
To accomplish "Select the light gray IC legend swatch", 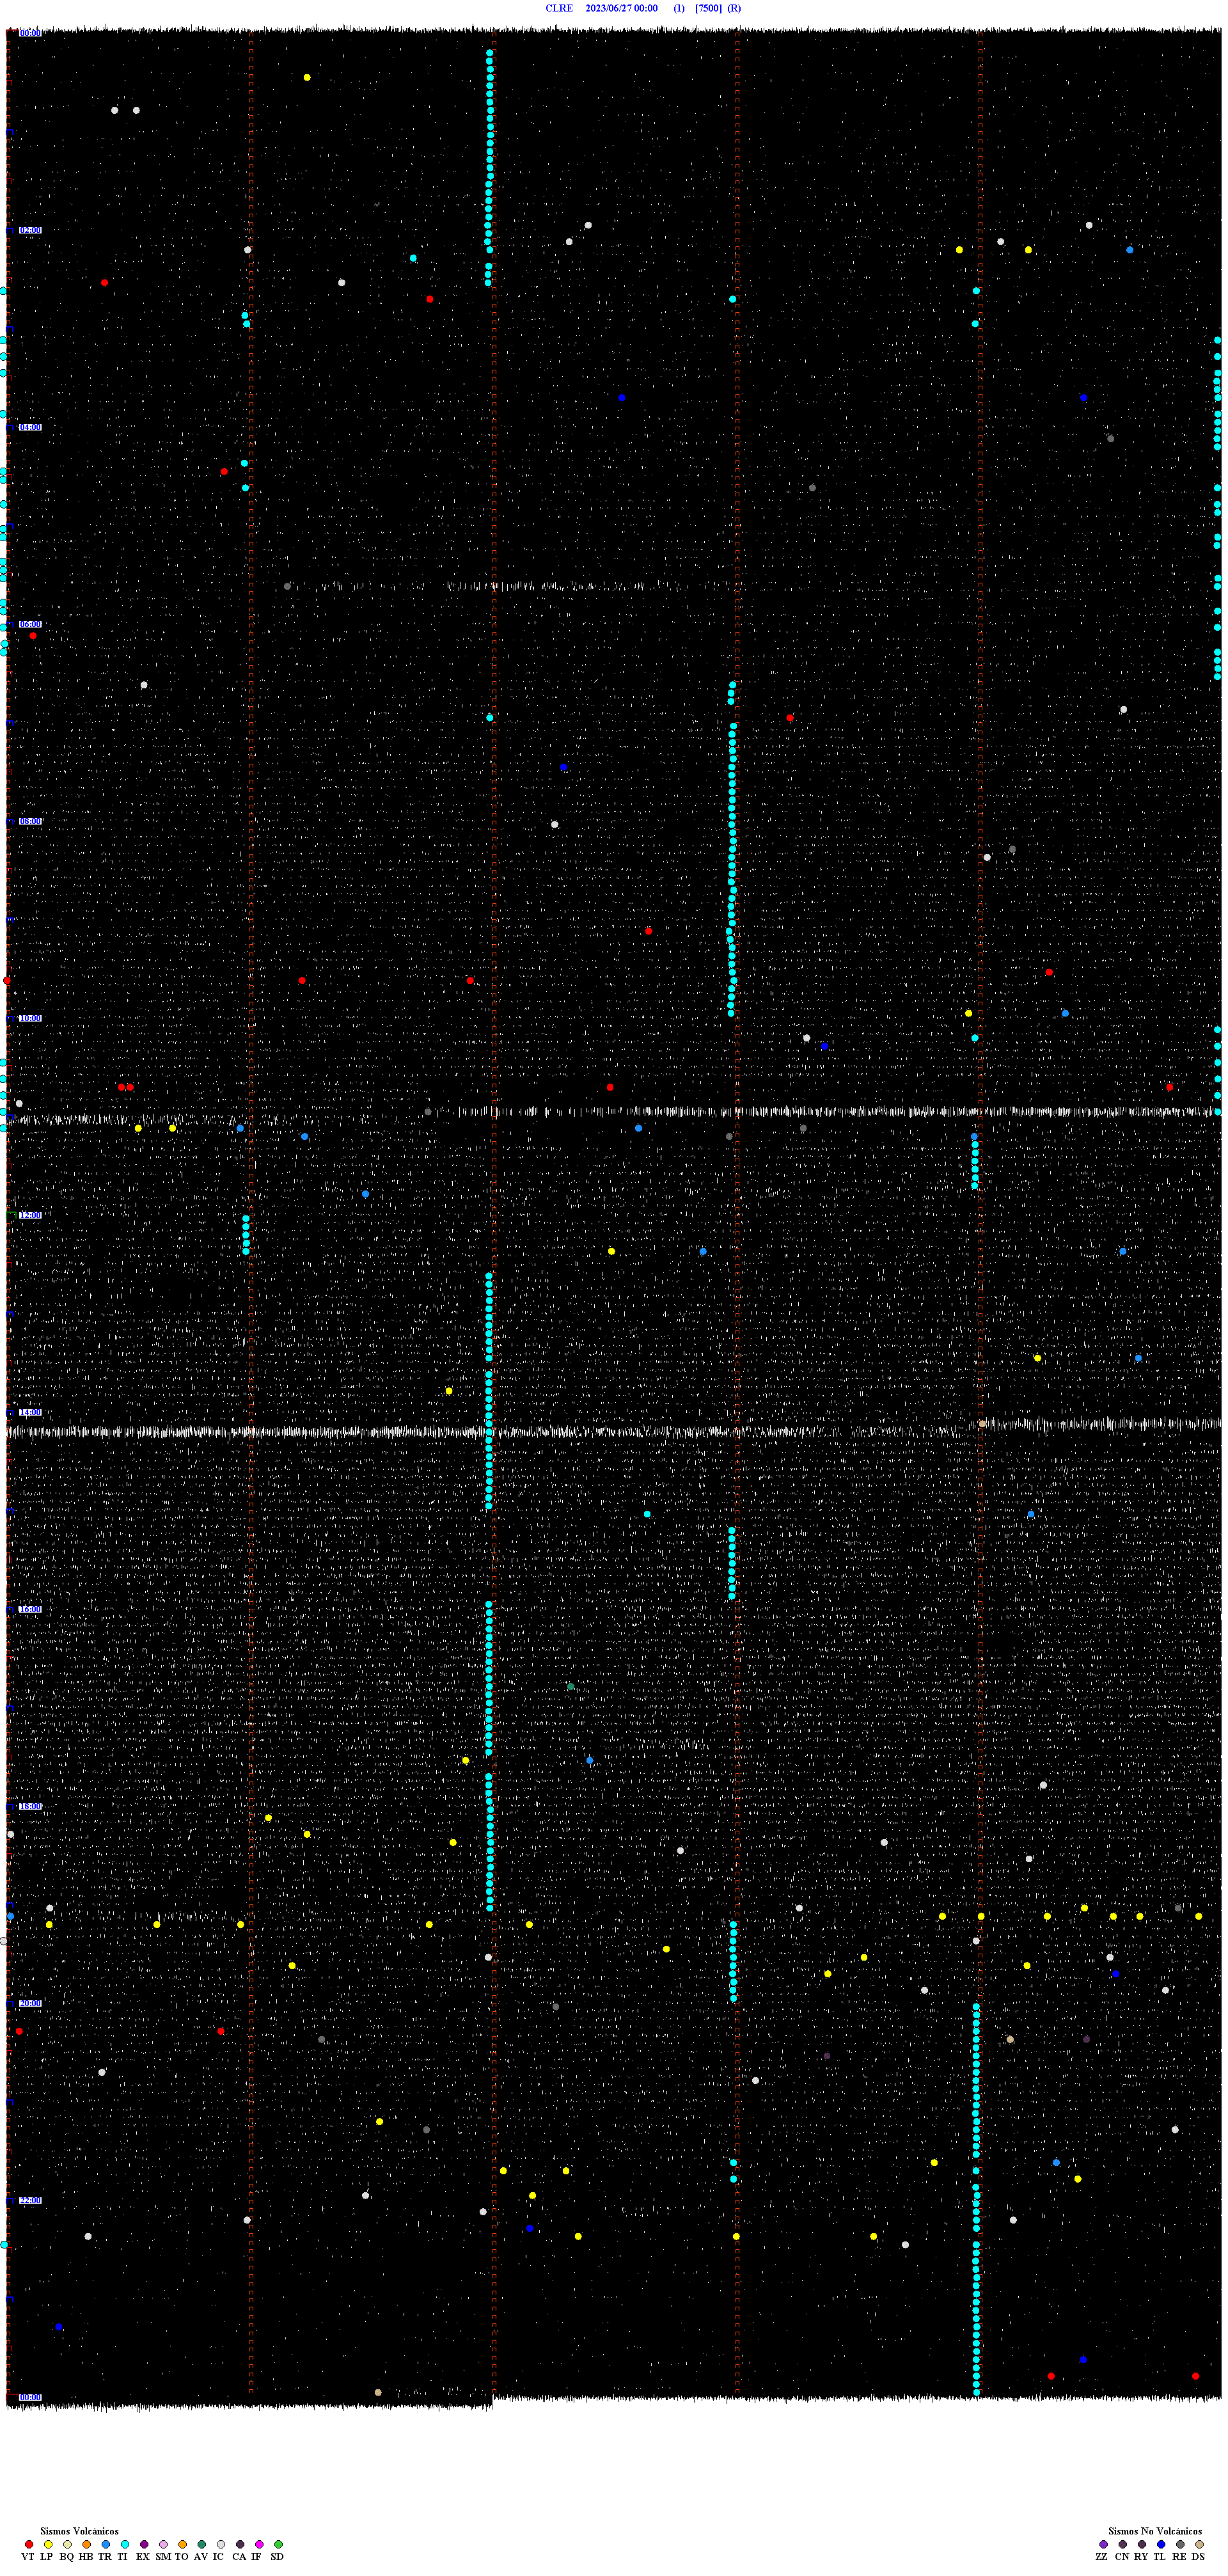I will pyautogui.click(x=221, y=2544).
